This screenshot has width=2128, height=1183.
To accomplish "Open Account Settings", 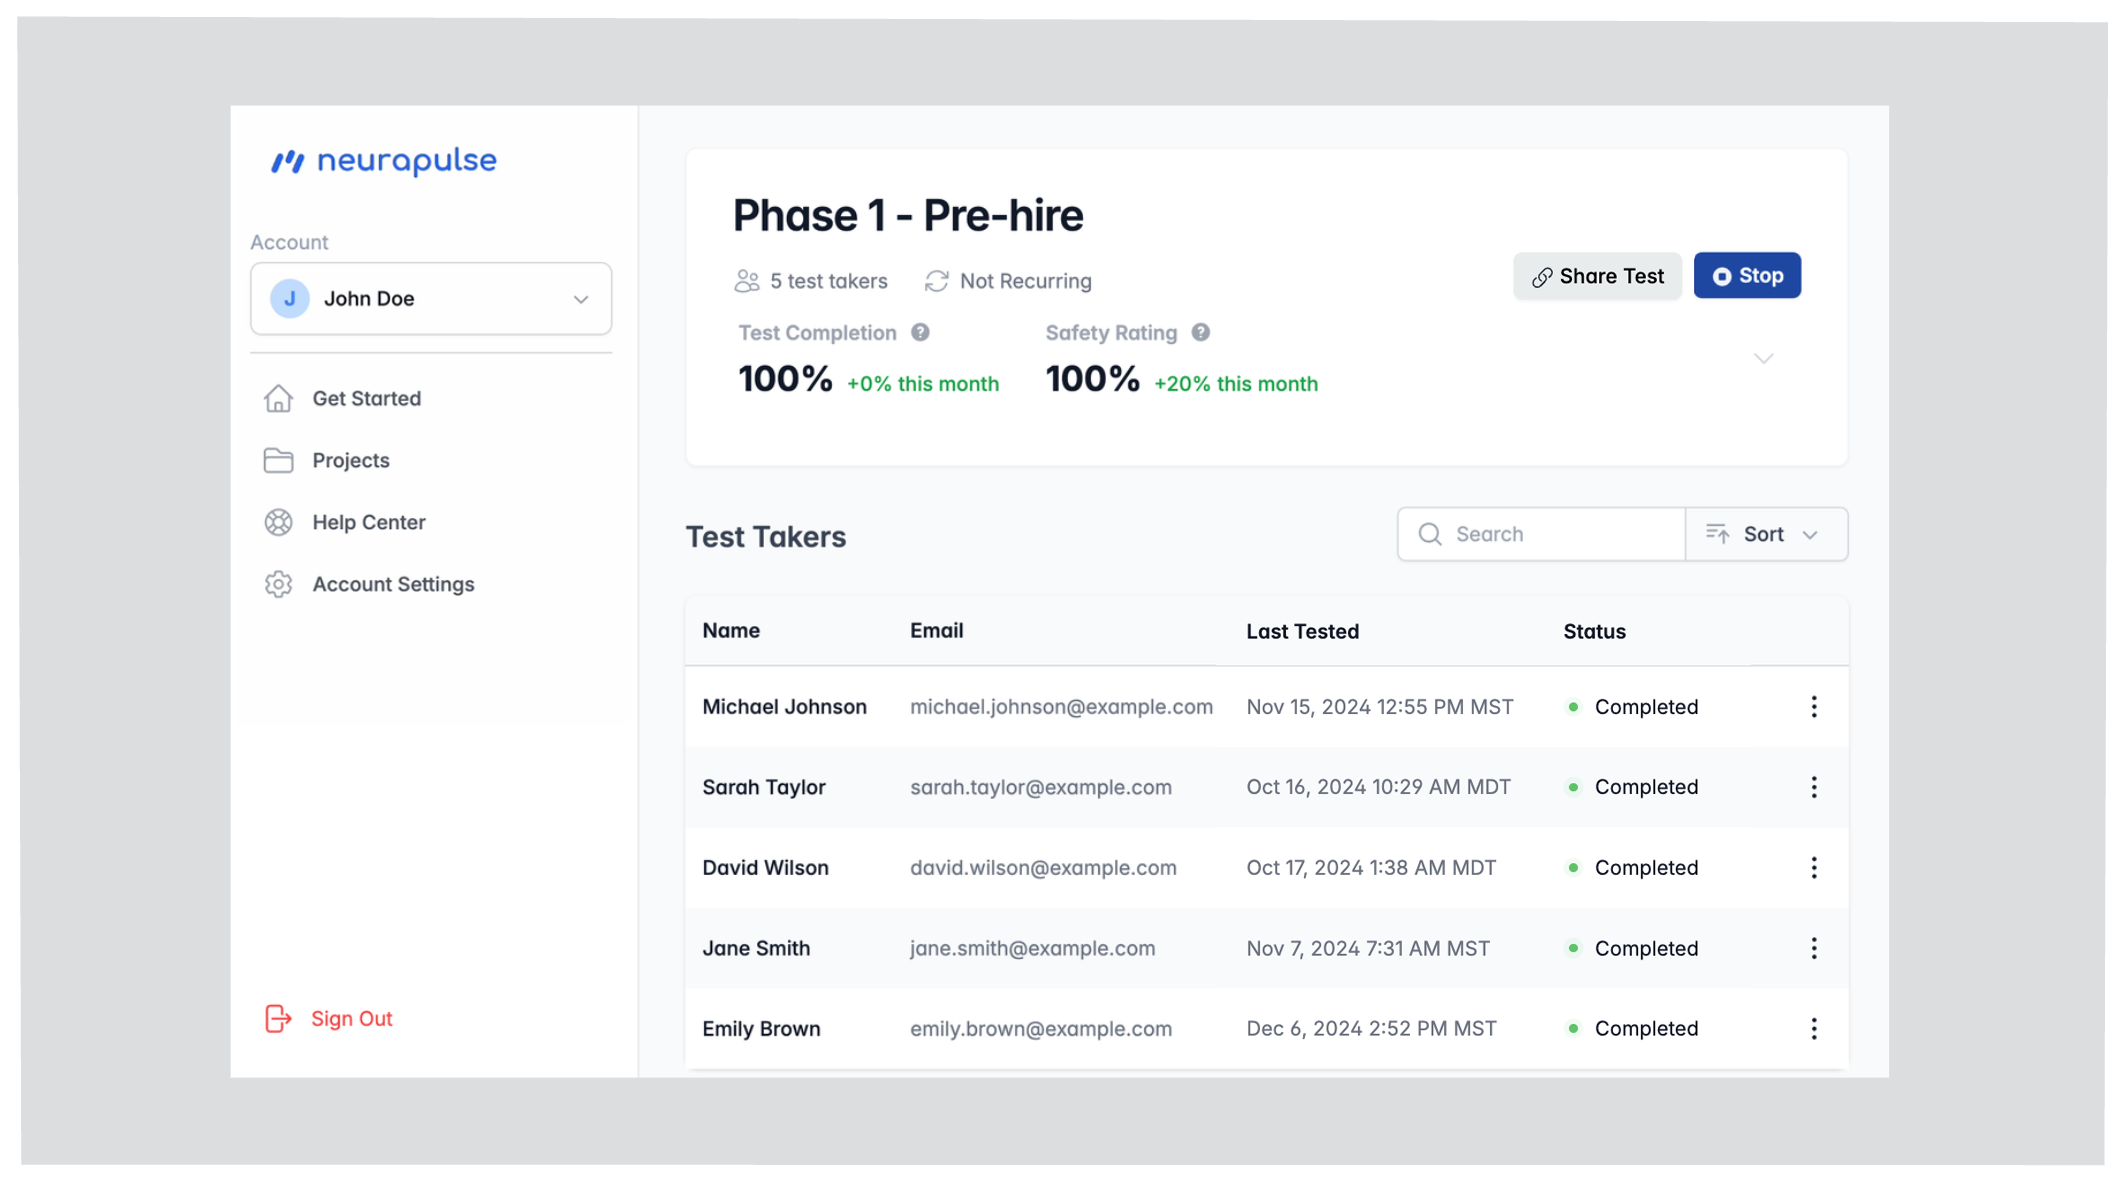I will pos(392,584).
